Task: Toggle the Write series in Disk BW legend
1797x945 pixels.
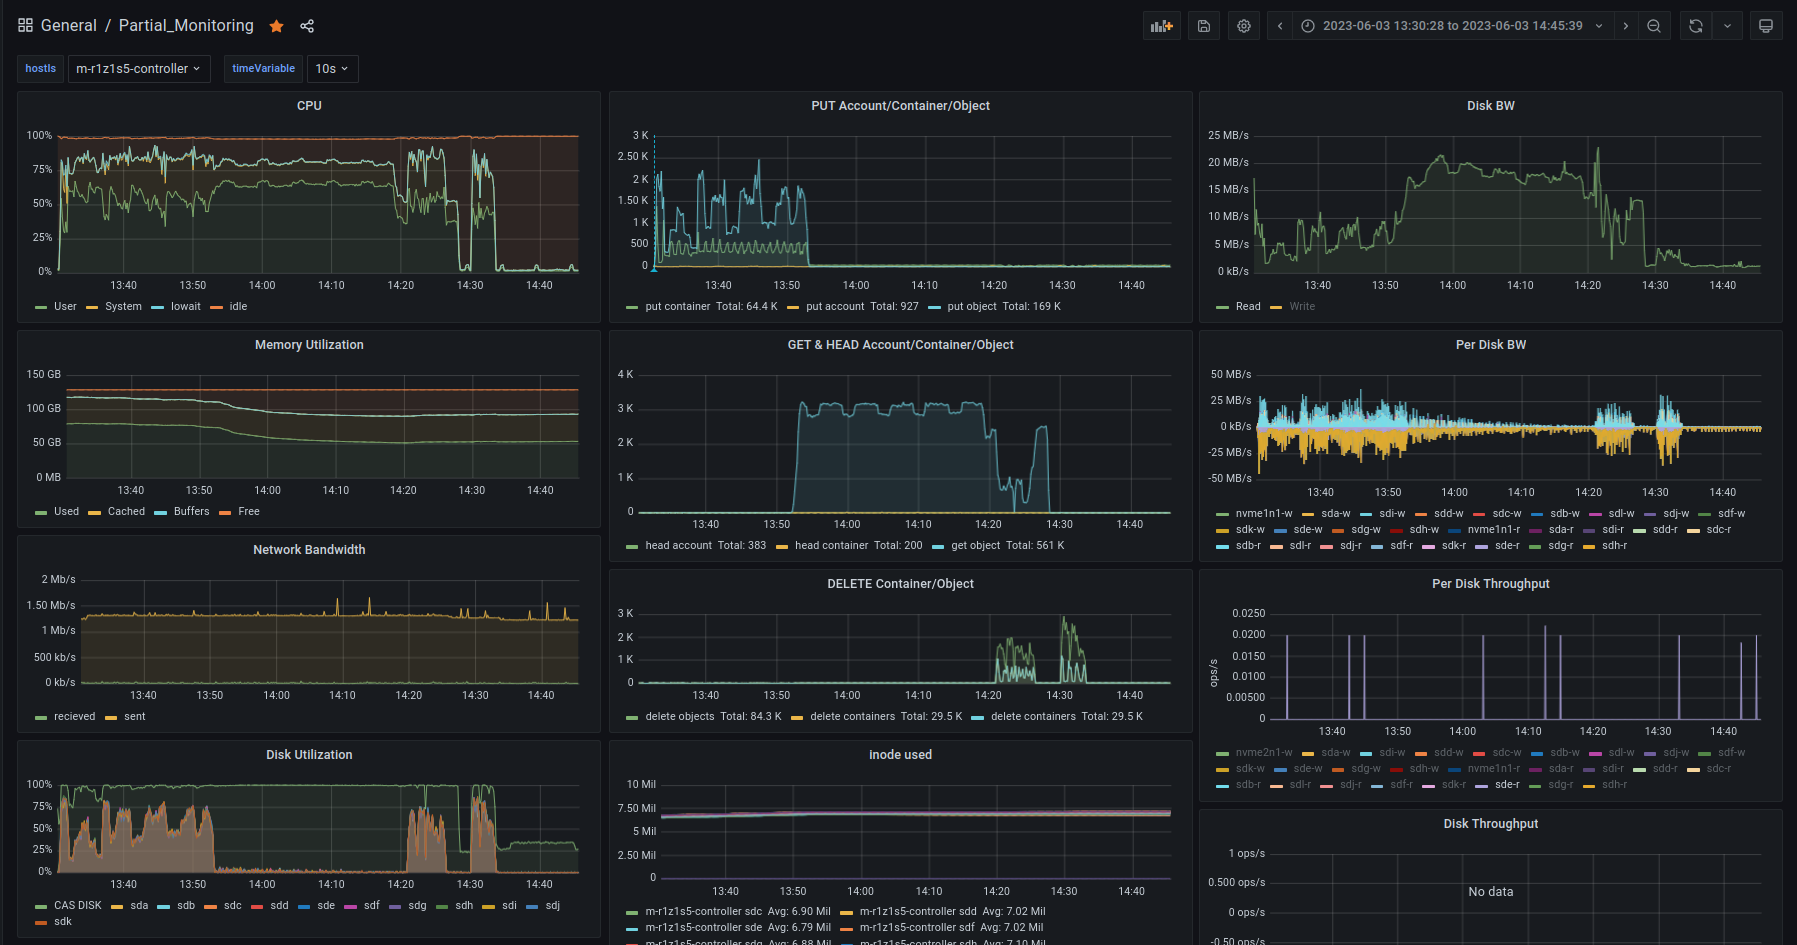Action: [1302, 307]
